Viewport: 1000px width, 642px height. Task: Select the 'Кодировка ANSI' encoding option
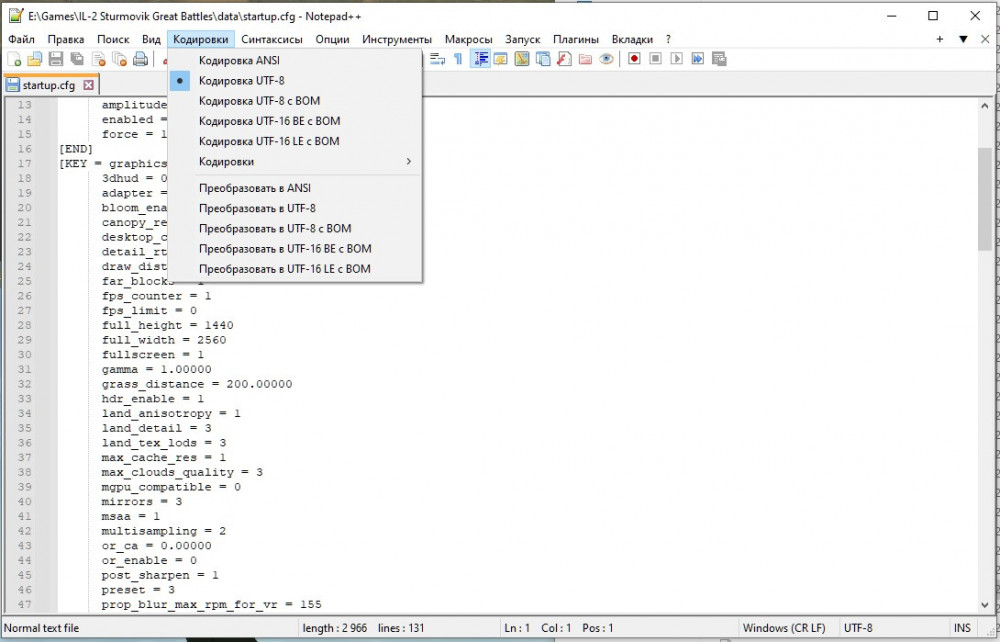point(239,60)
